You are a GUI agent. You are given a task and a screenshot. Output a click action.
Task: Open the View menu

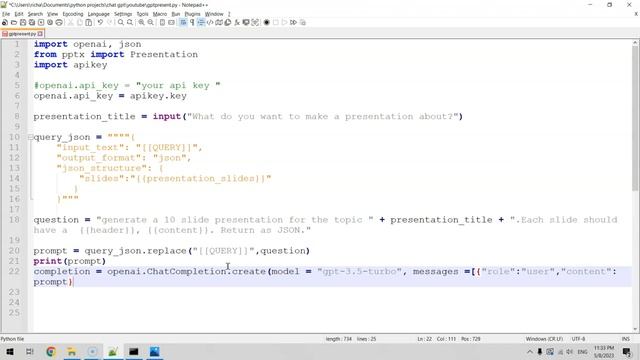click(52, 14)
